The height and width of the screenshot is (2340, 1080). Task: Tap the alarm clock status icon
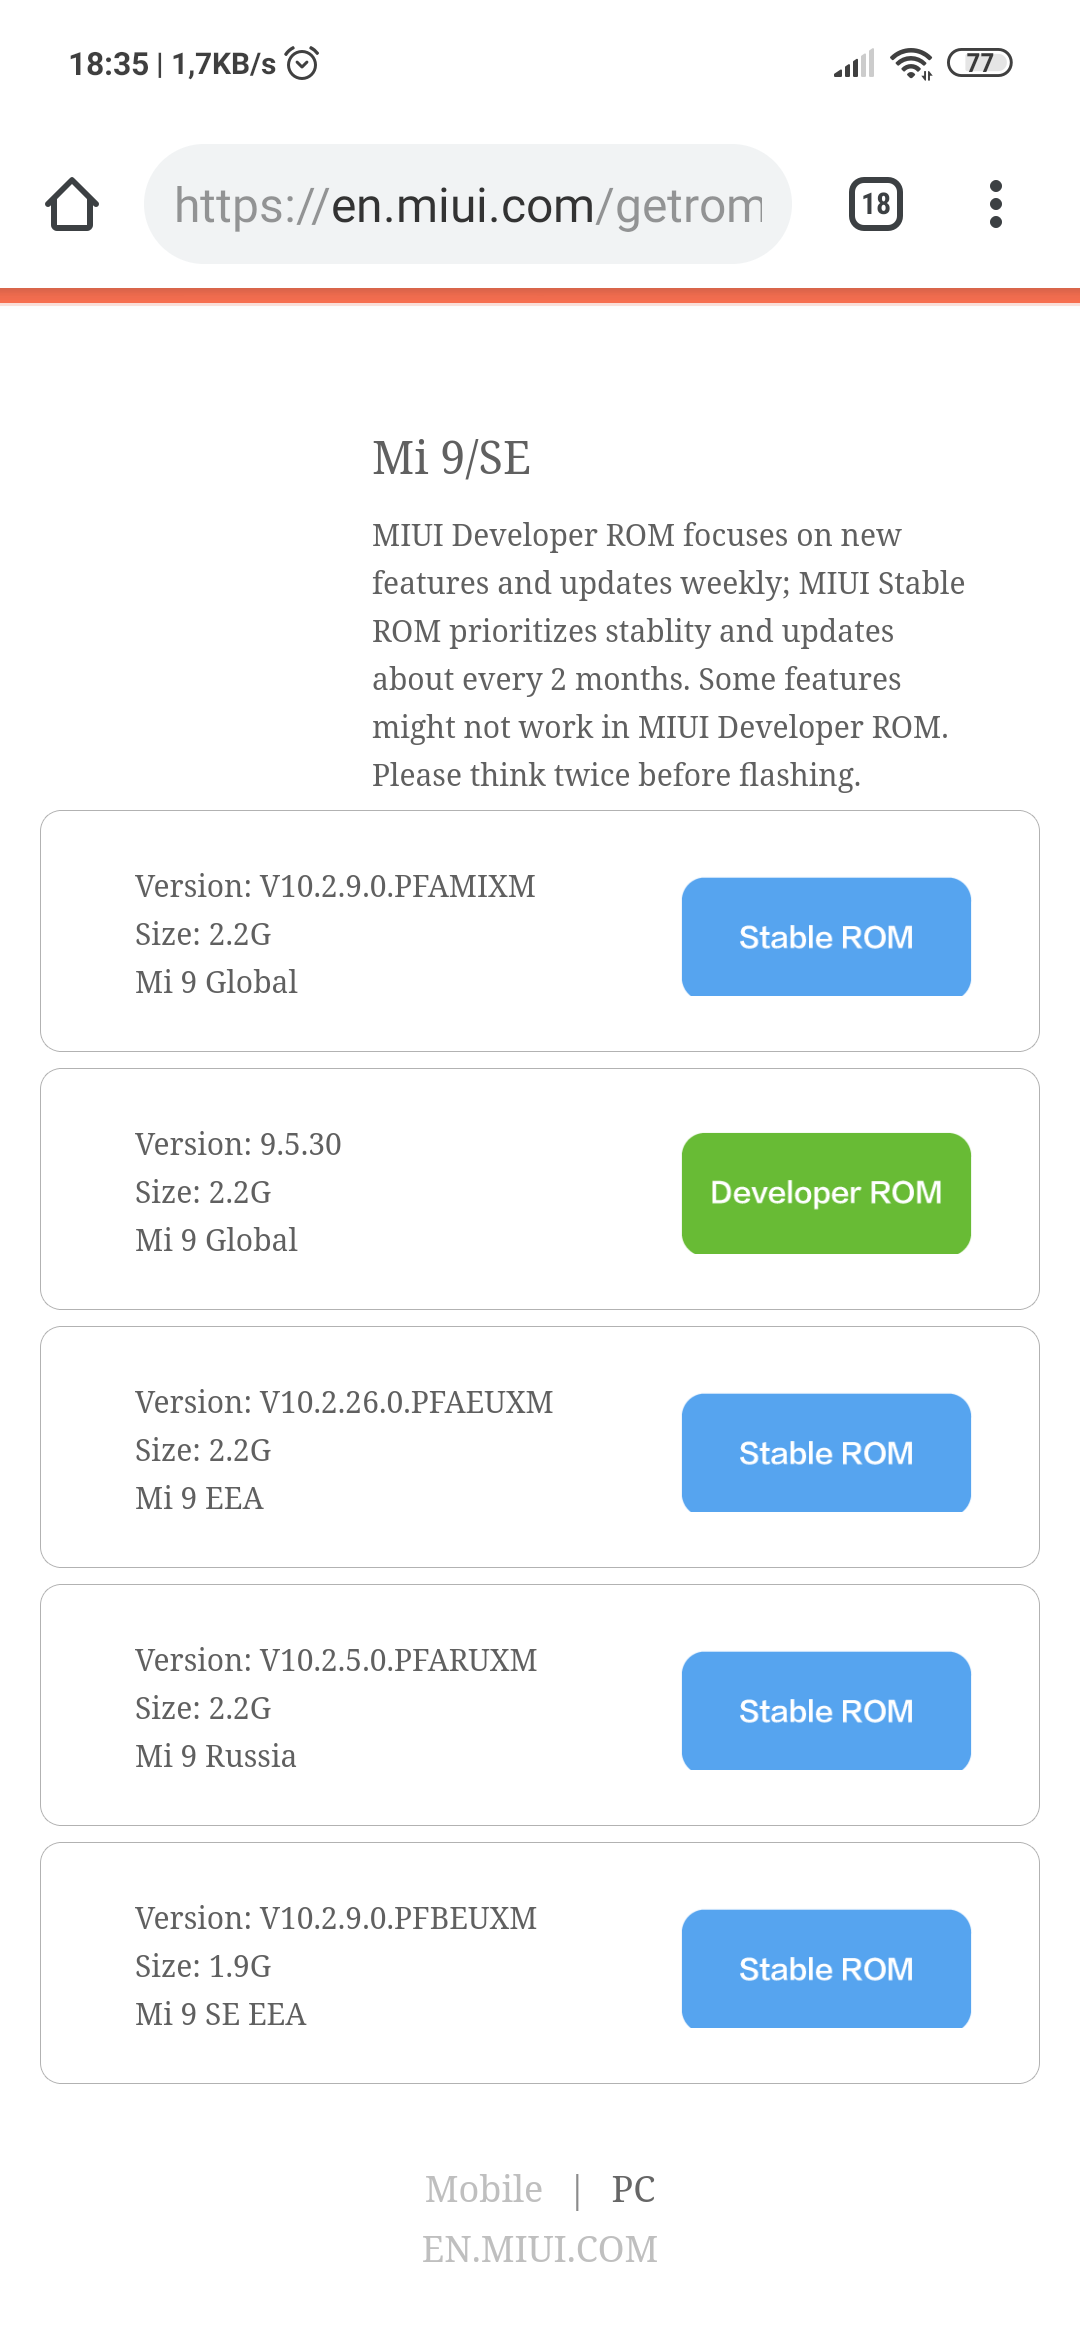tap(302, 64)
